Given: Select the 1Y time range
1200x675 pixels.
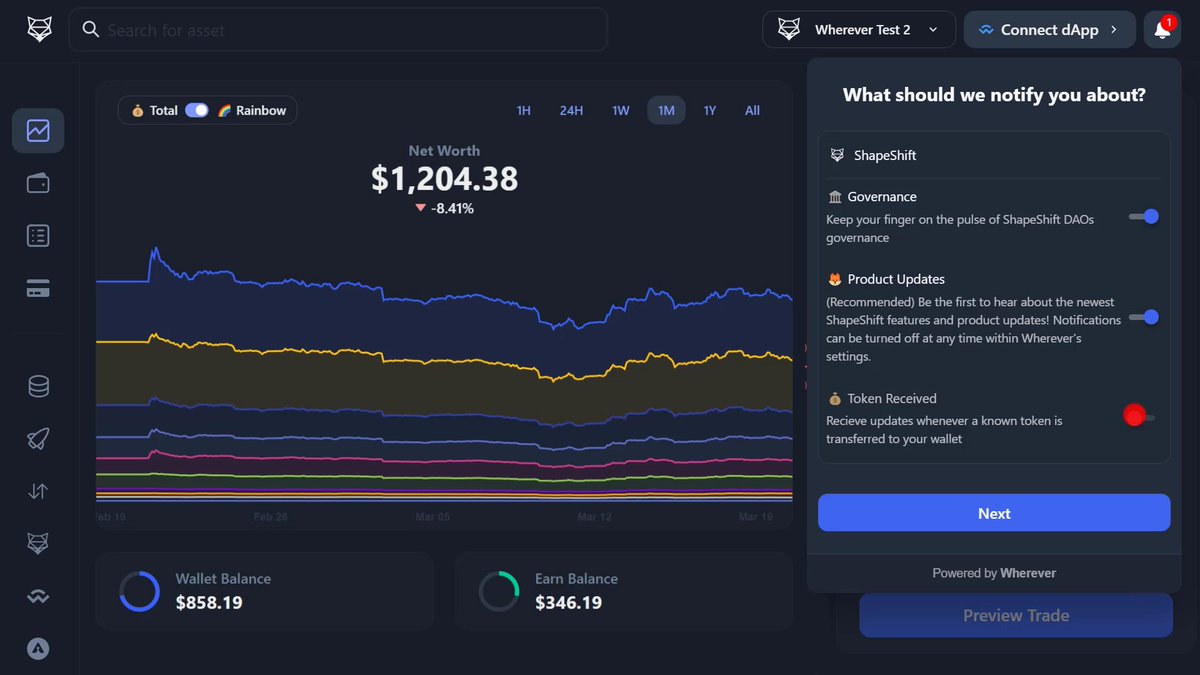Looking at the screenshot, I should pos(710,110).
